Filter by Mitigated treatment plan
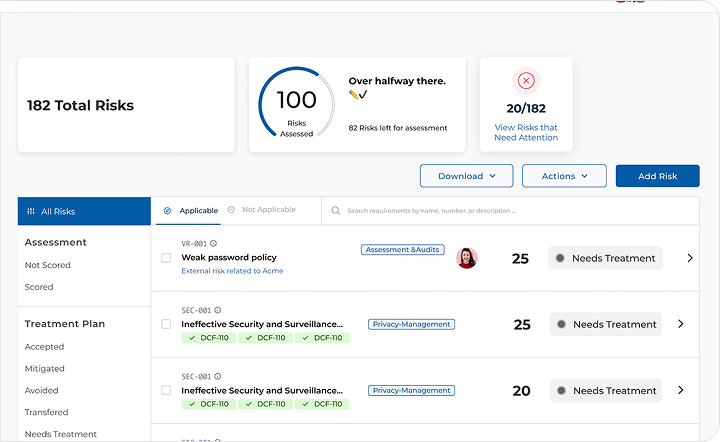Viewport: 720px width, 442px height. click(x=45, y=369)
